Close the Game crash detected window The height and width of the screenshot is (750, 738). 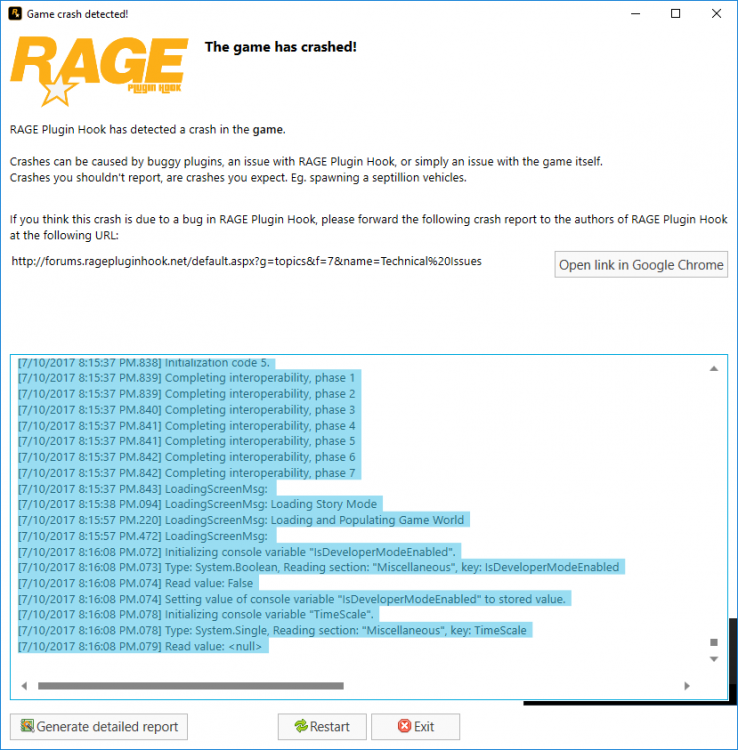[716, 13]
